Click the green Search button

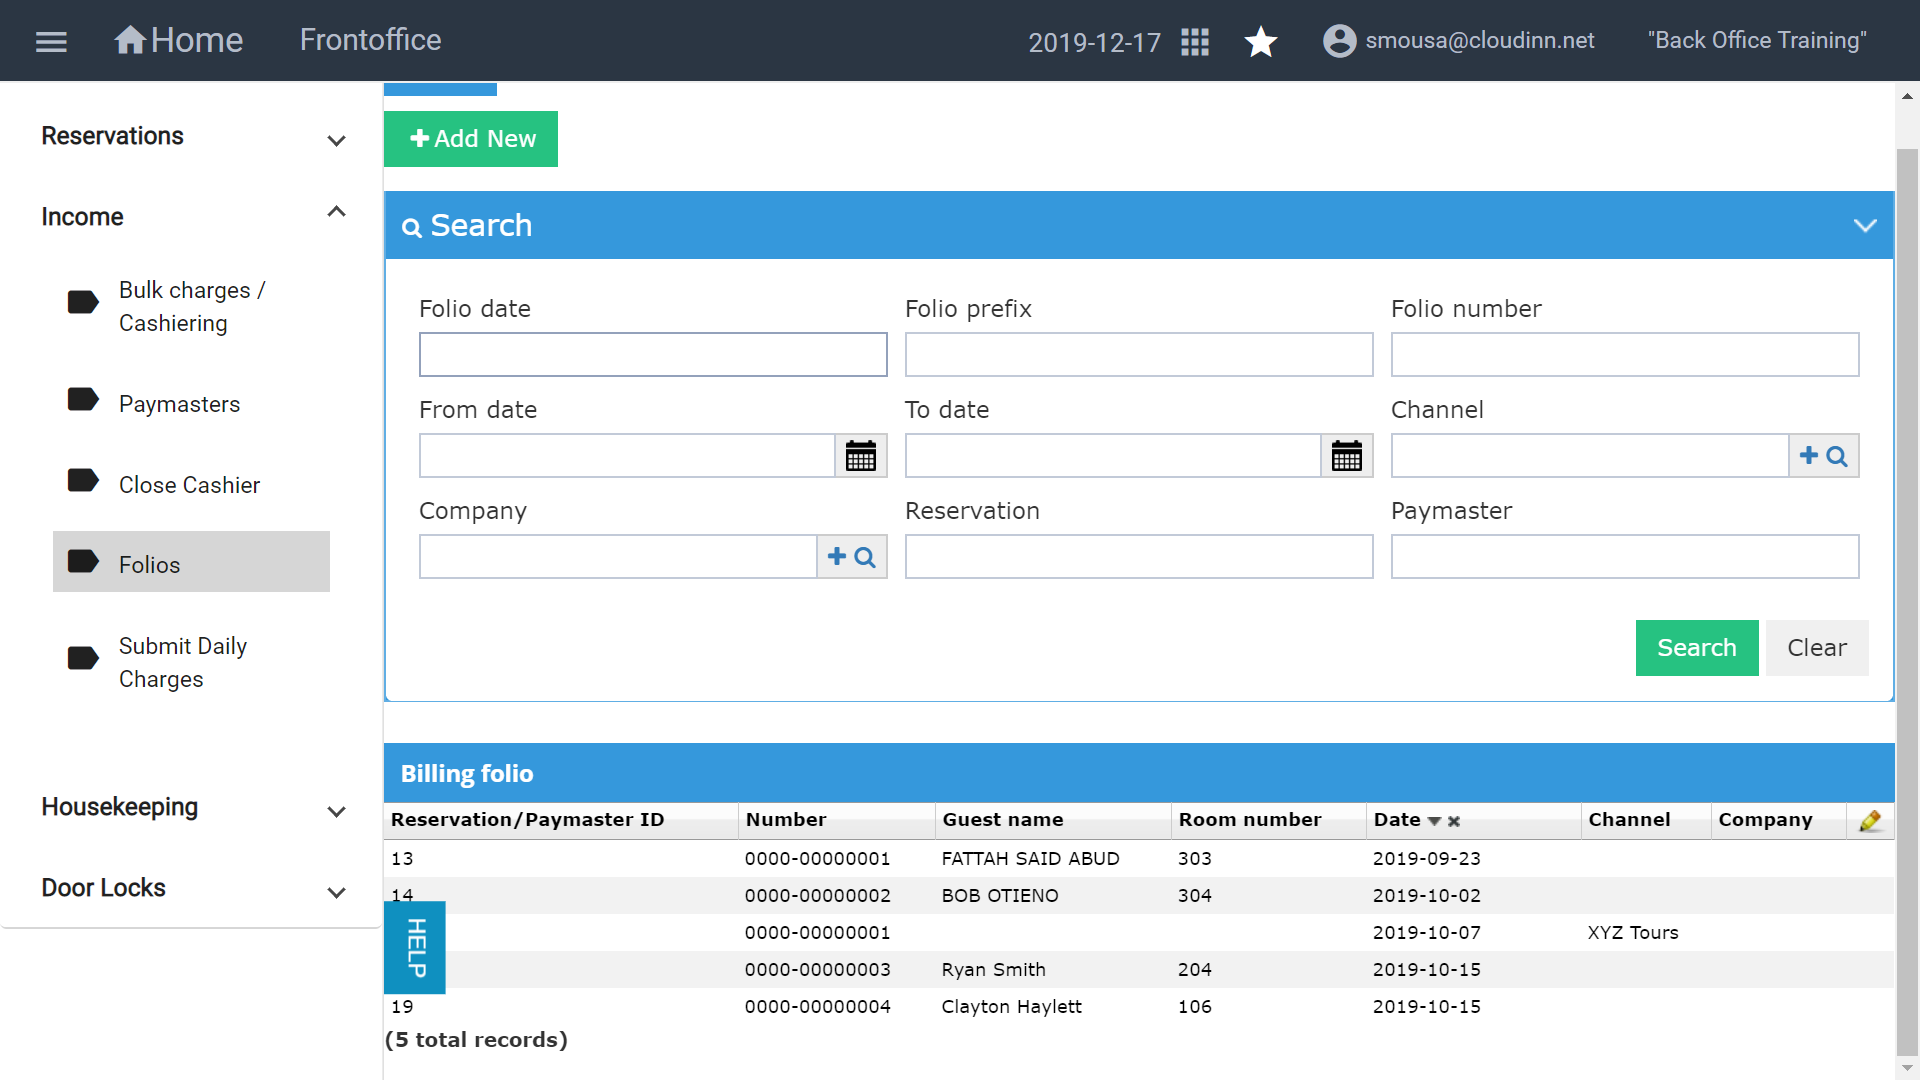click(x=1697, y=648)
